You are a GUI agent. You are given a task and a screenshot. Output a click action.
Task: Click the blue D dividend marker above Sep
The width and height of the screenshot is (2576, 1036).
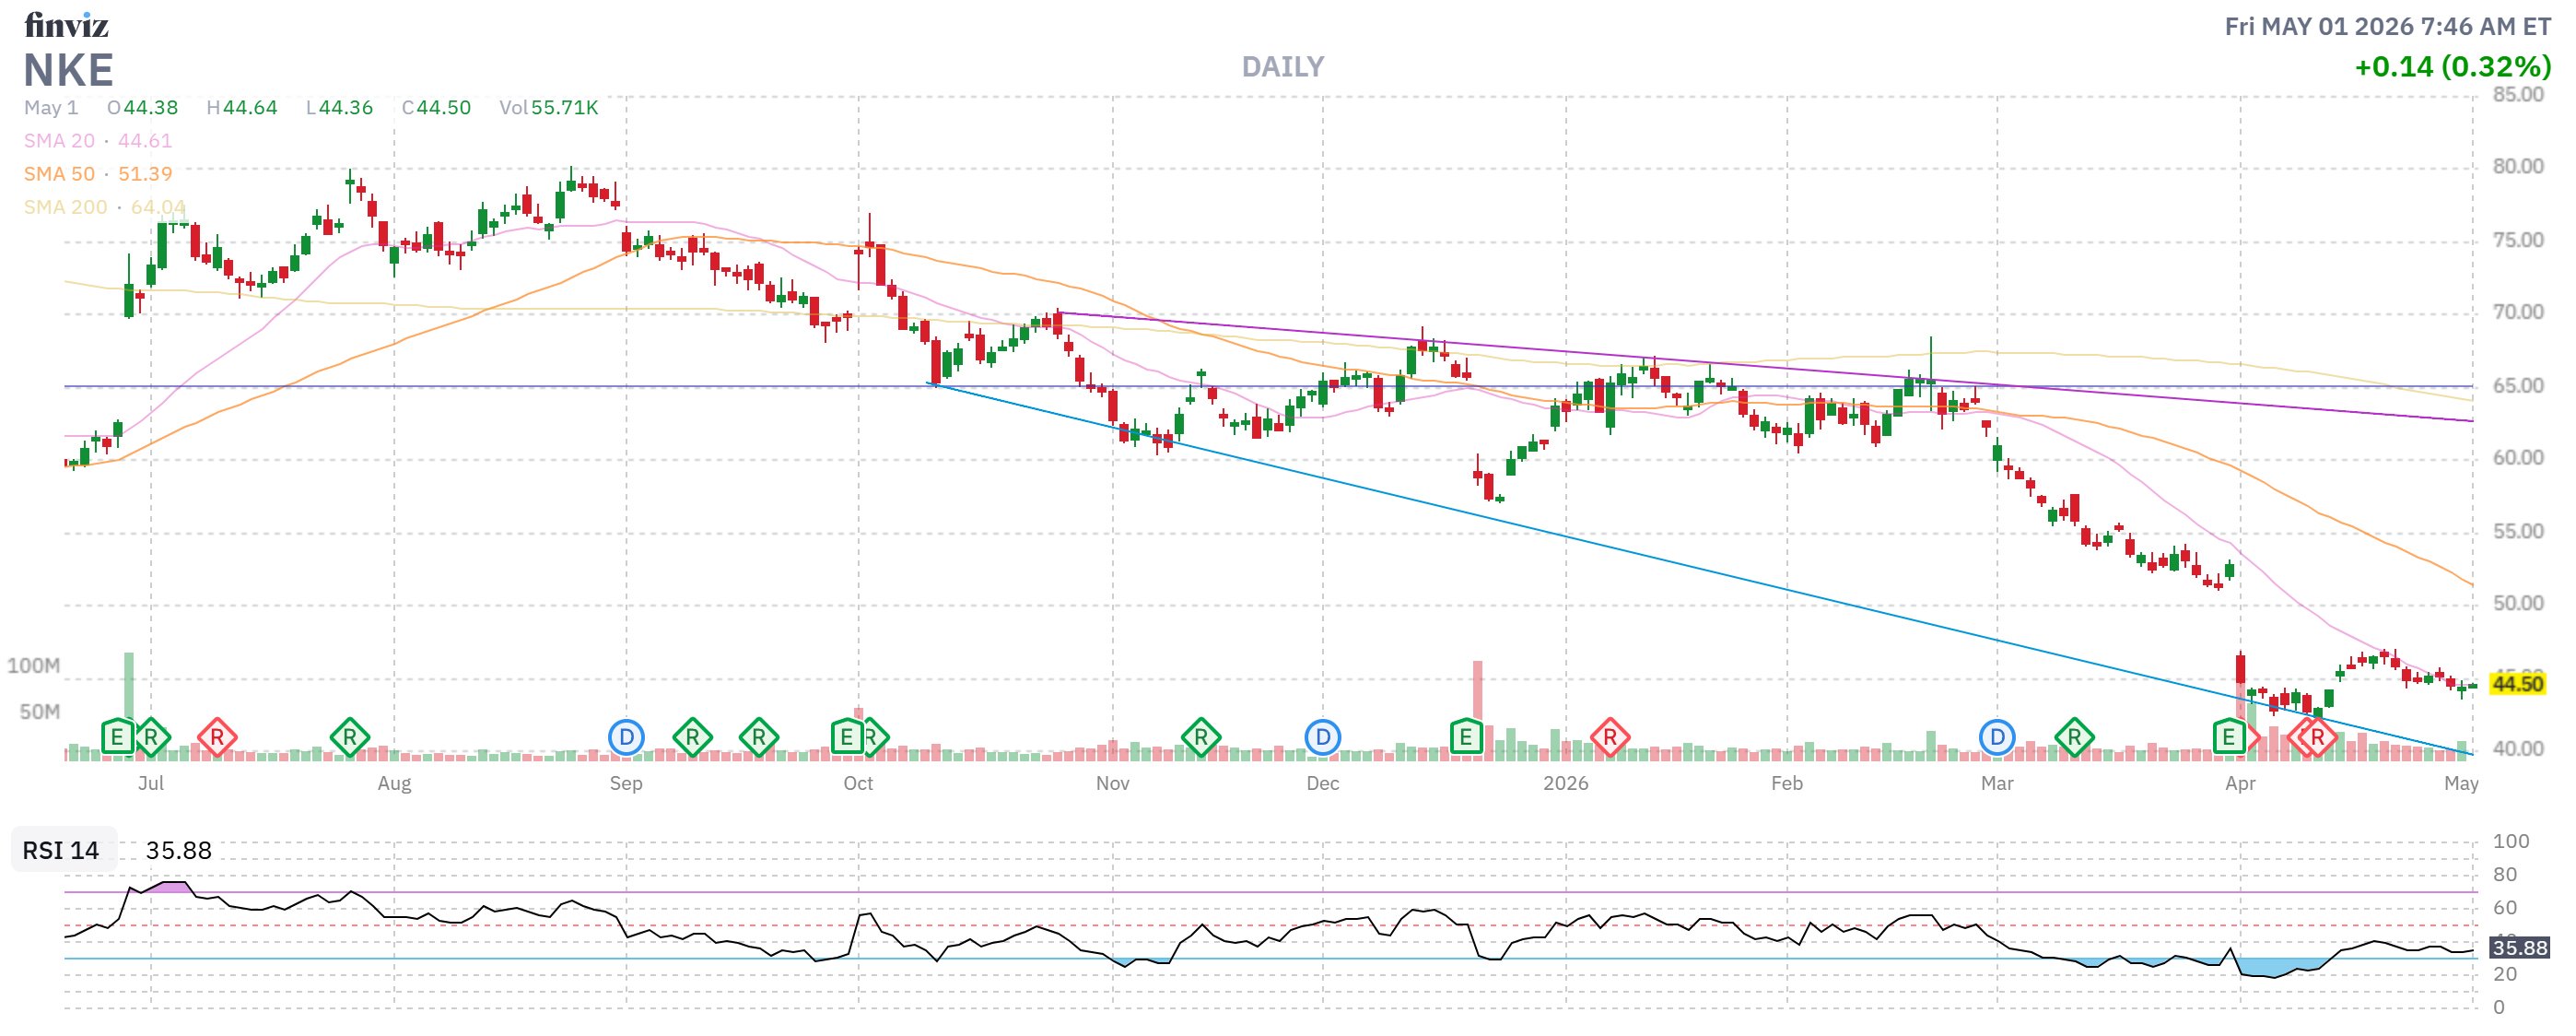[626, 738]
